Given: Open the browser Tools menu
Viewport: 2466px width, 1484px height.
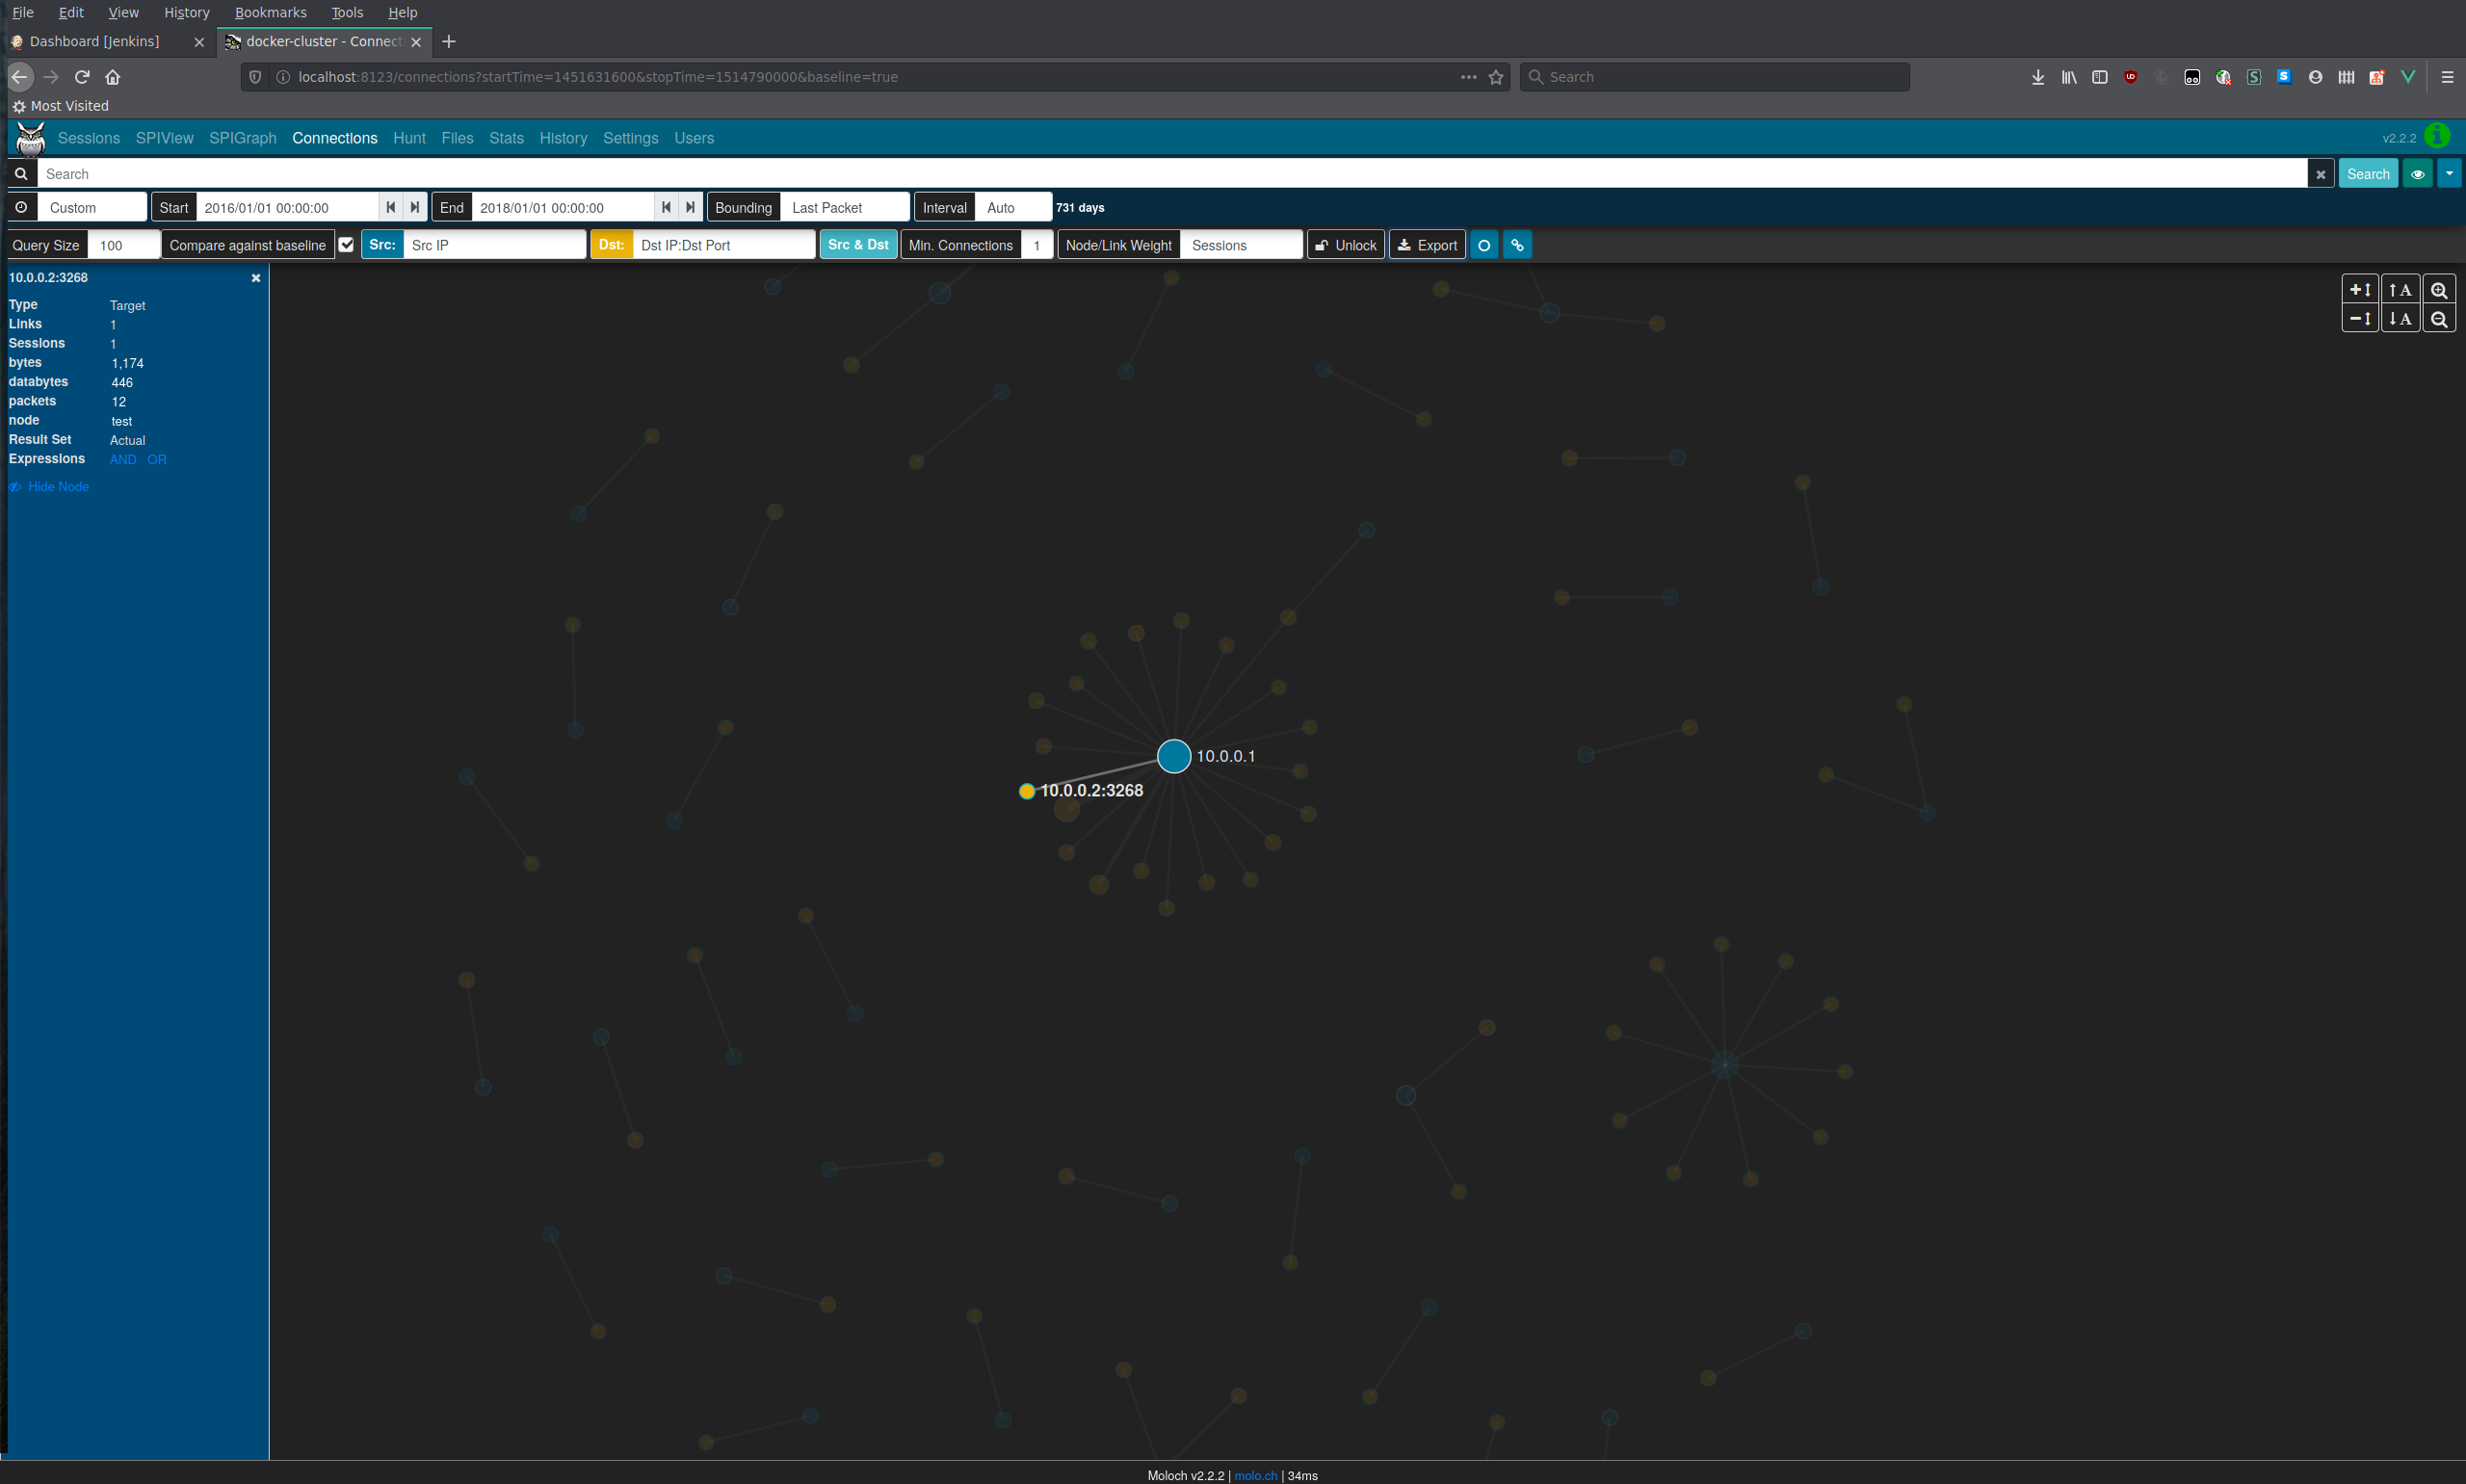Looking at the screenshot, I should (346, 12).
